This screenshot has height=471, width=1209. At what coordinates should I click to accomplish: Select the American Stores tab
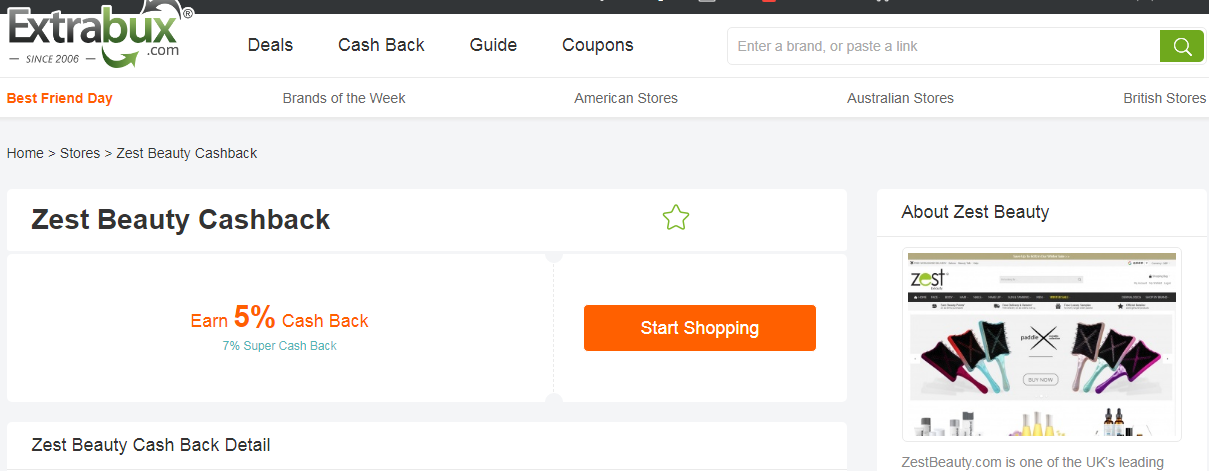(x=626, y=98)
